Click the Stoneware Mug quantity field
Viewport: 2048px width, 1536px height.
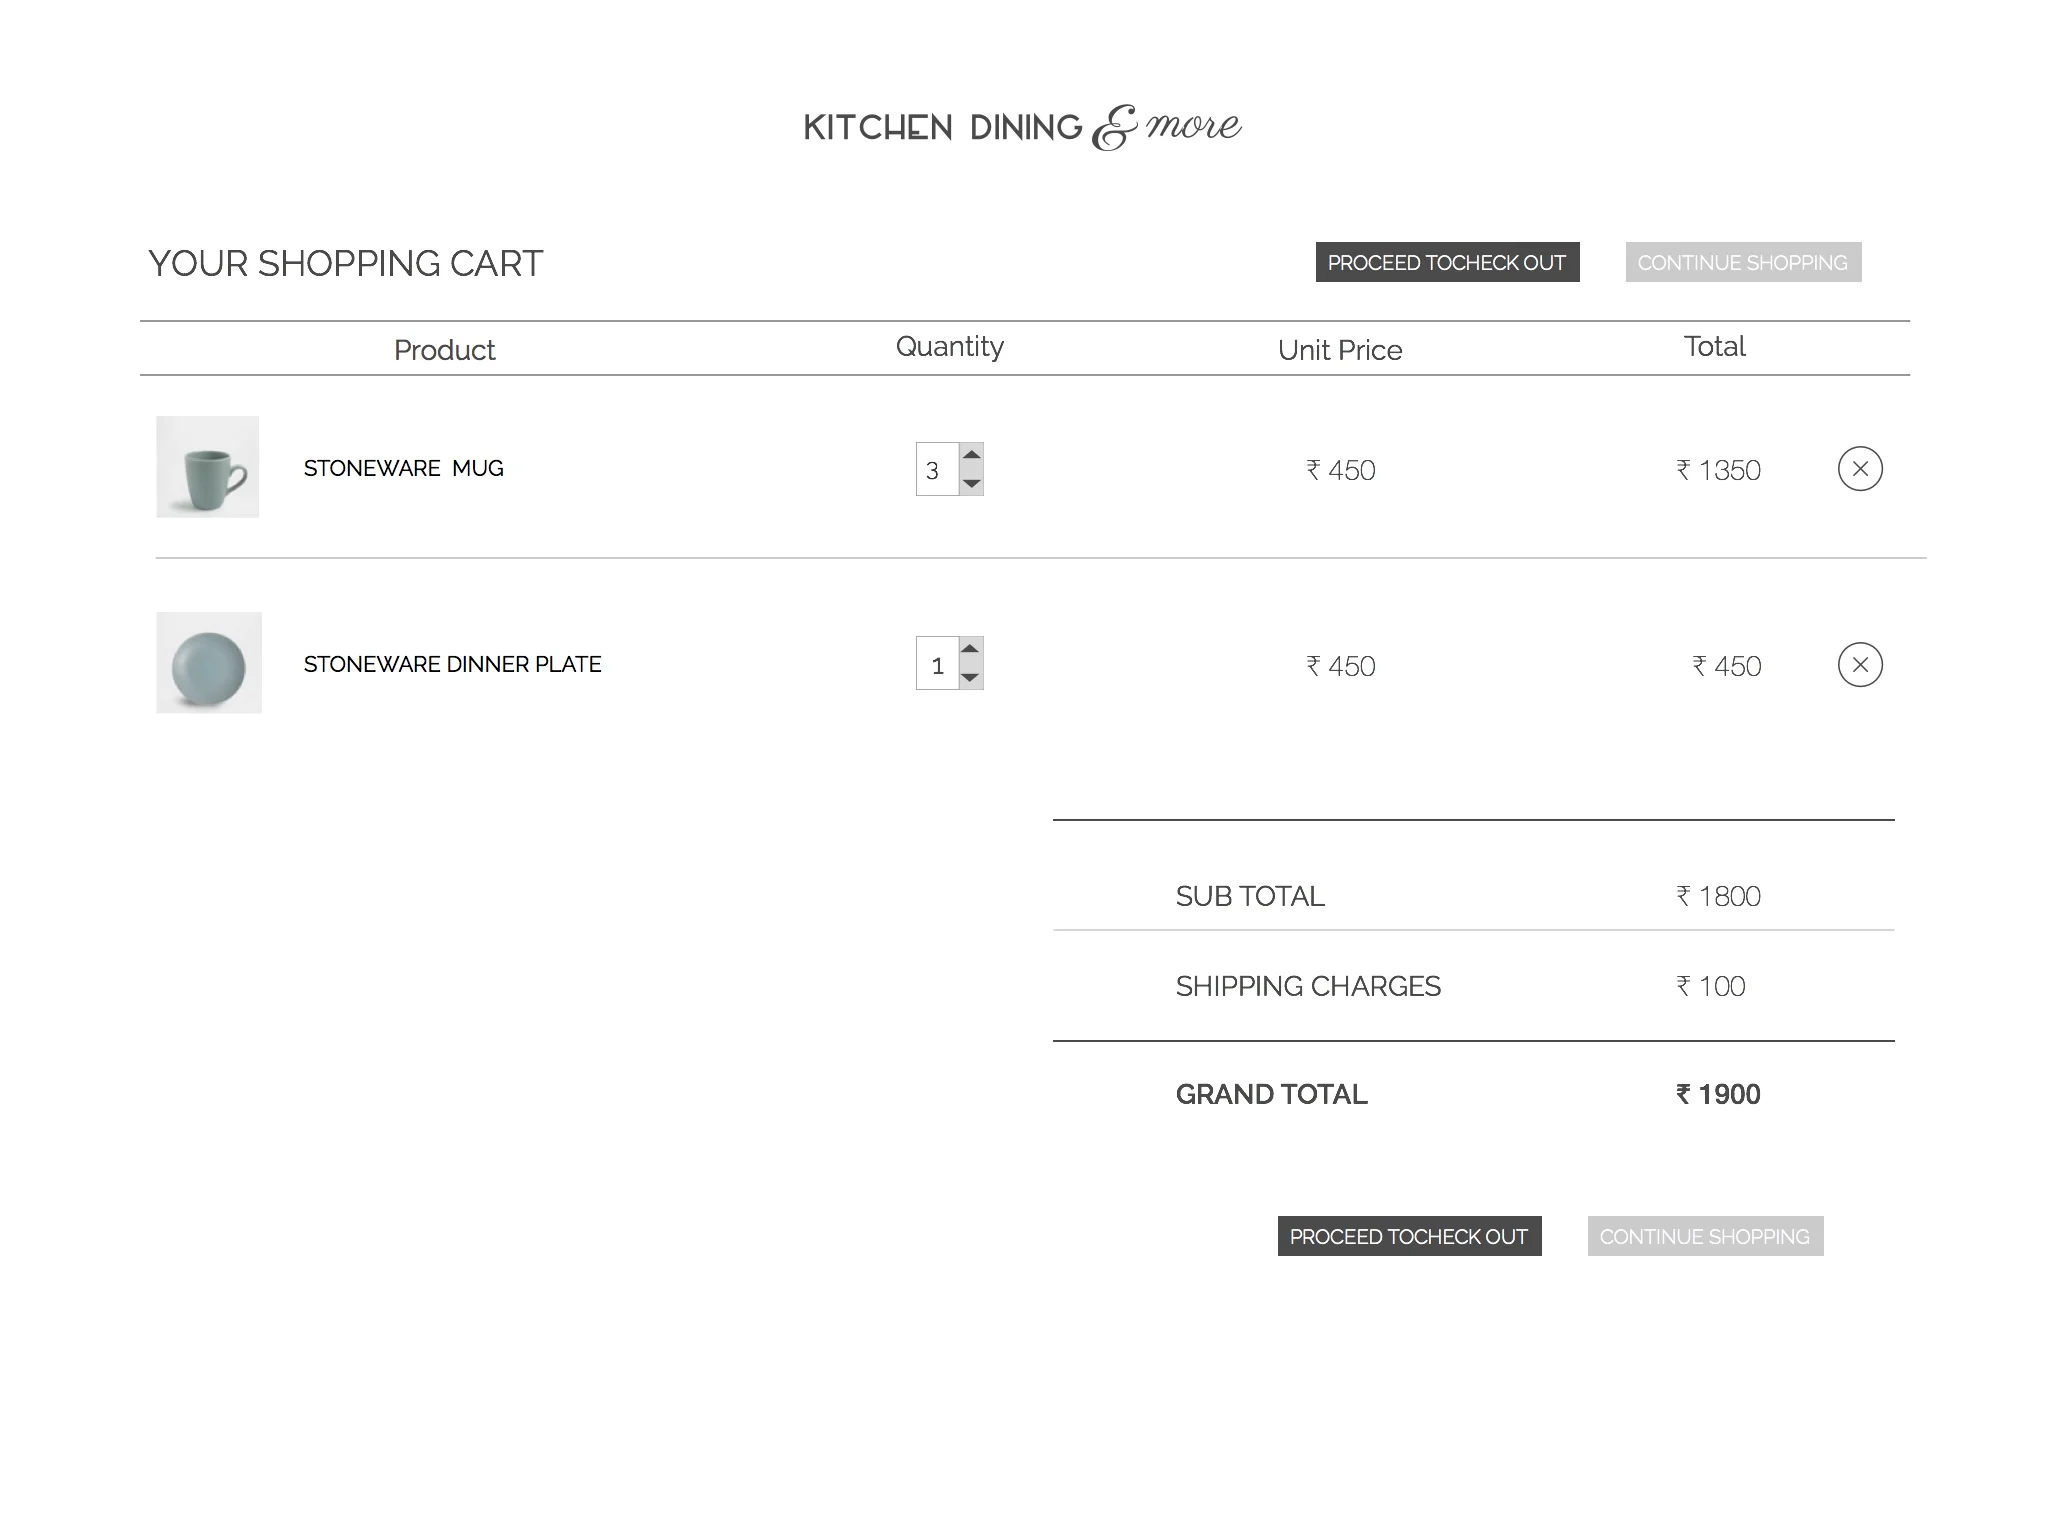[x=936, y=469]
